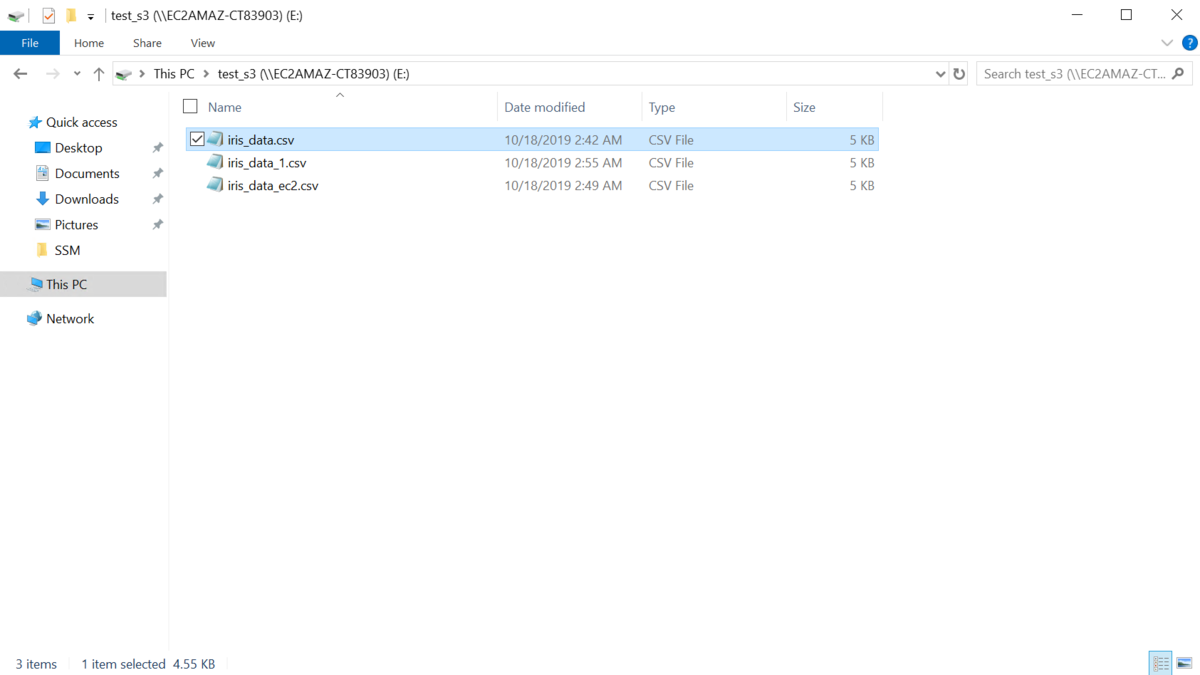Switch to Details view in status bar

(x=1161, y=663)
